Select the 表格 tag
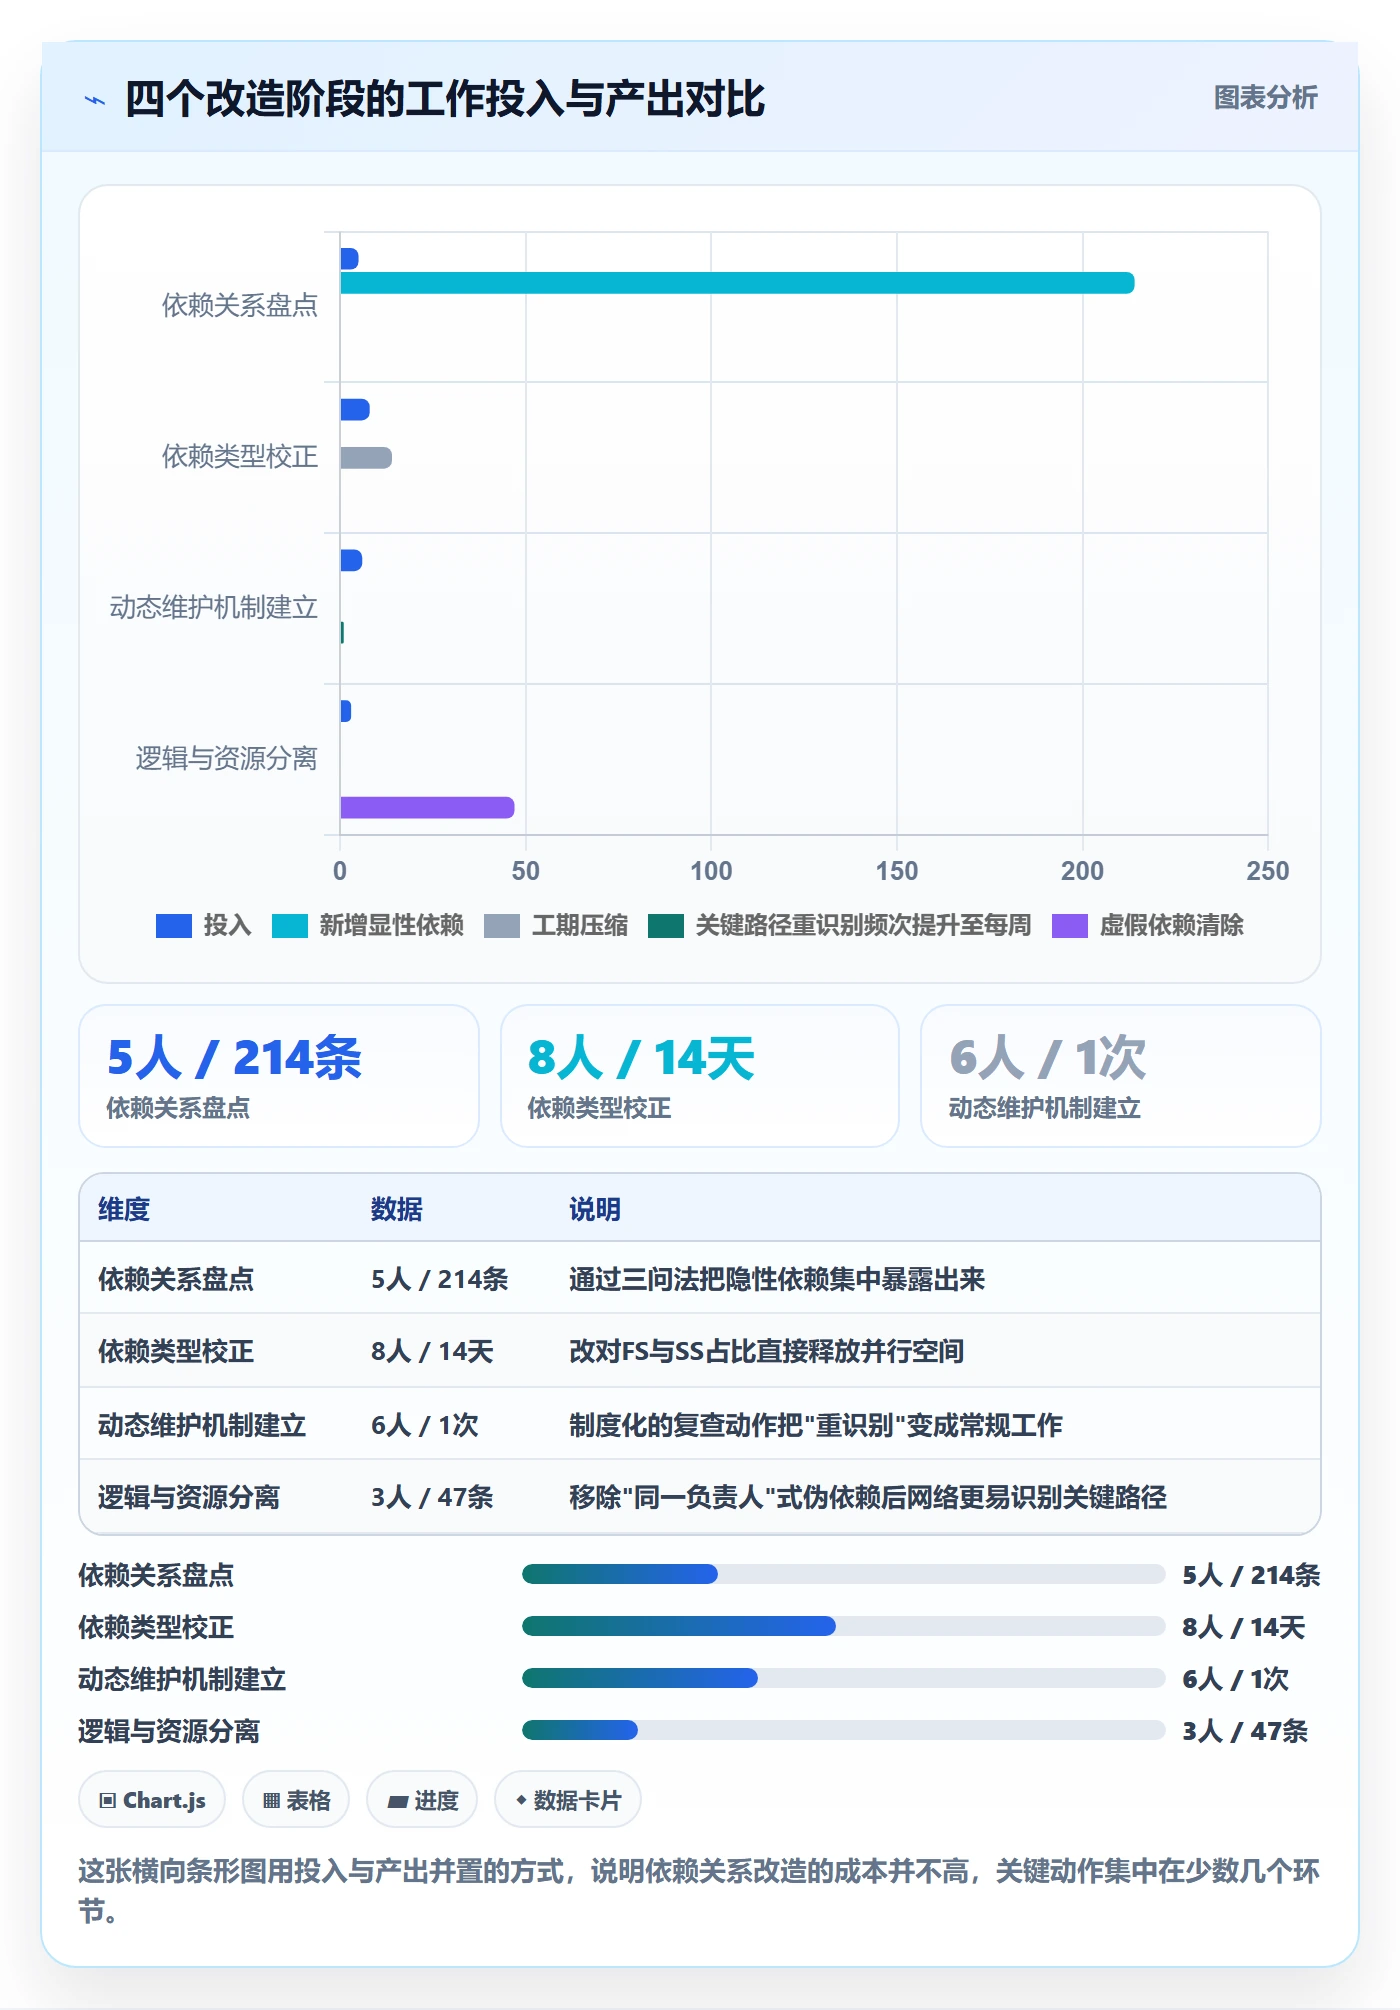The height and width of the screenshot is (2010, 1400). point(296,1800)
